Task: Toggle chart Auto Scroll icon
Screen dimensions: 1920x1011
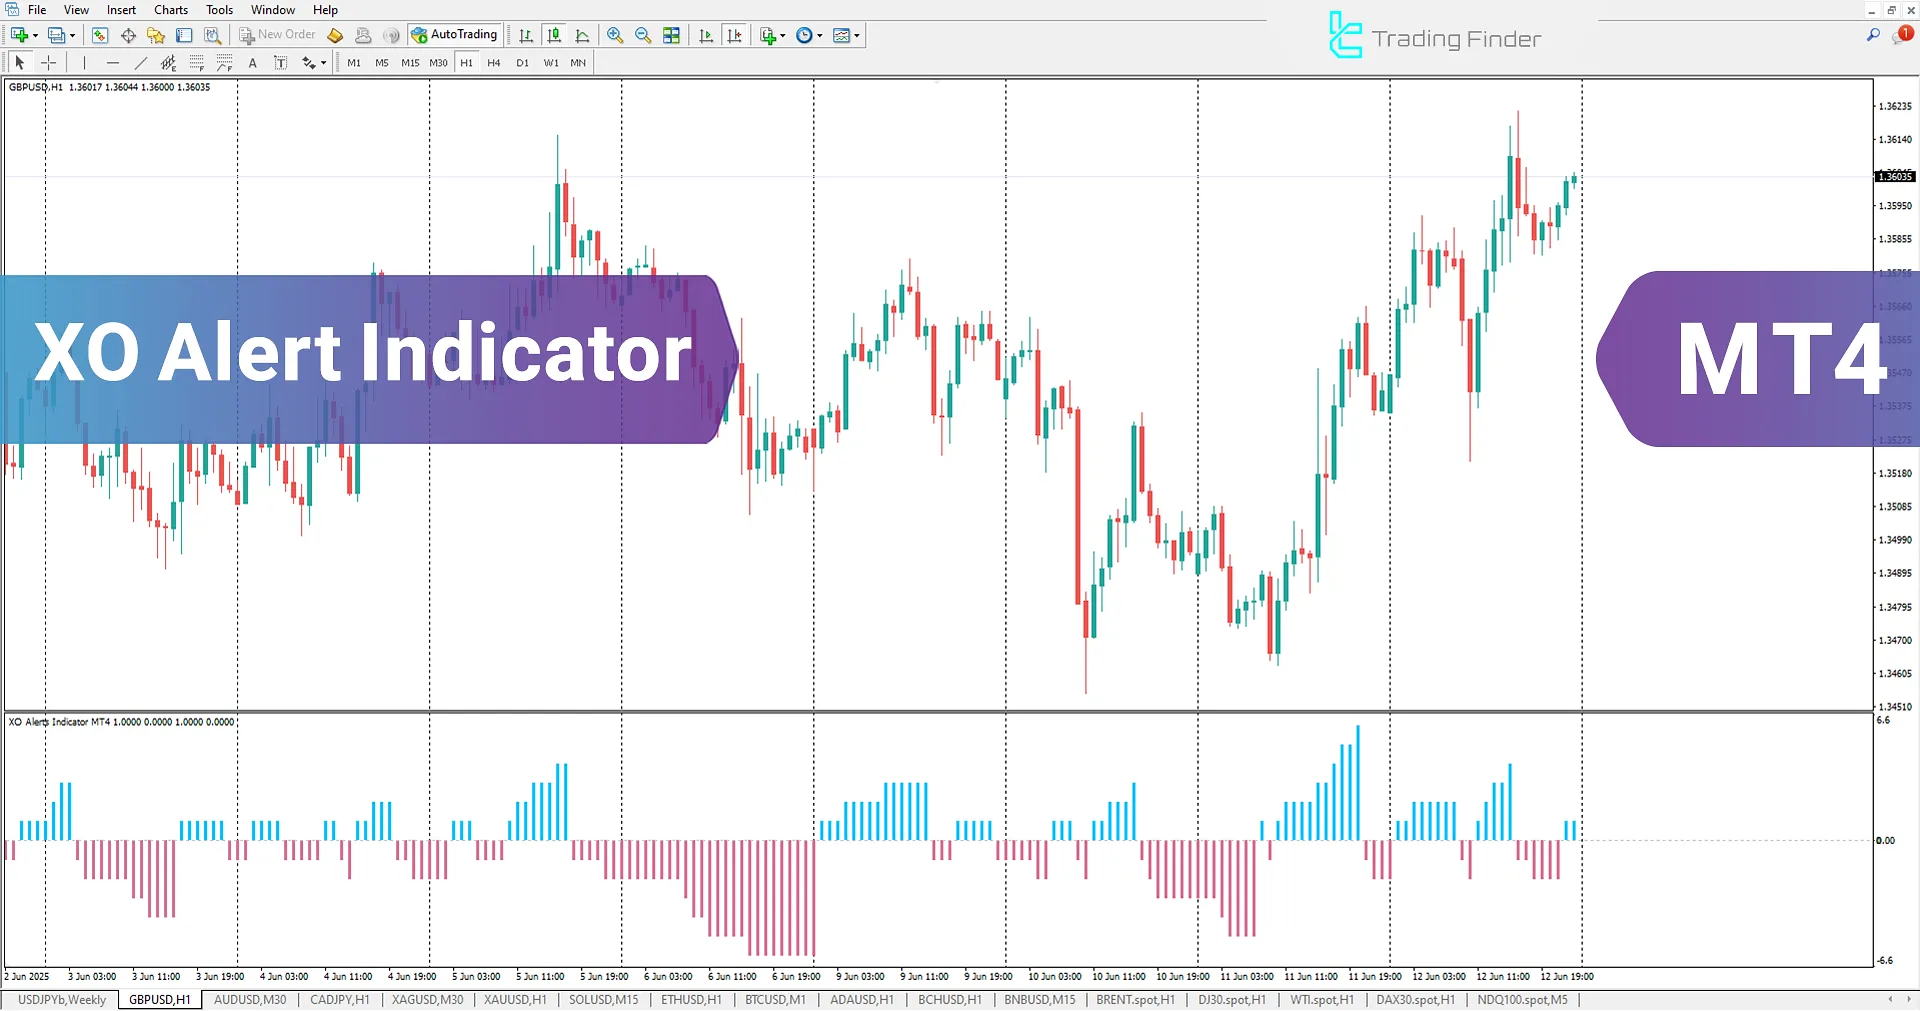Action: pos(706,35)
